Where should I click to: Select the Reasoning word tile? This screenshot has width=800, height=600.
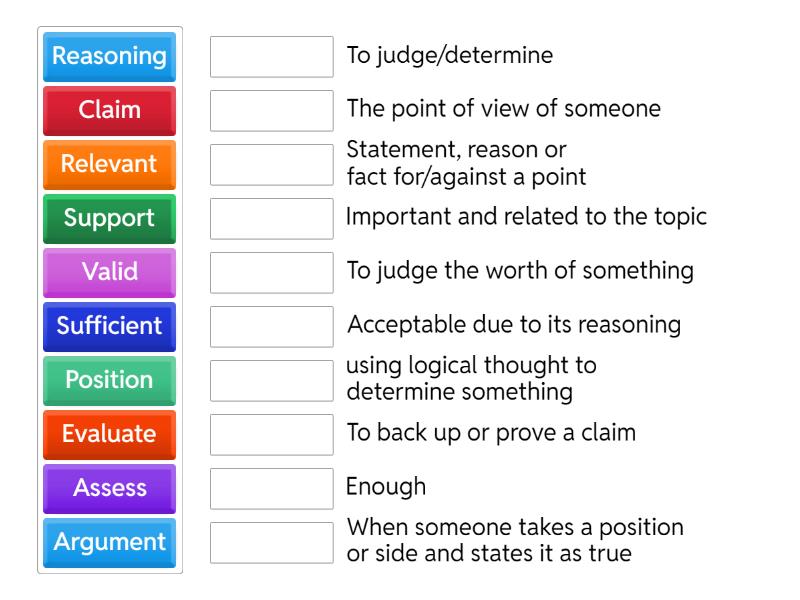[108, 57]
